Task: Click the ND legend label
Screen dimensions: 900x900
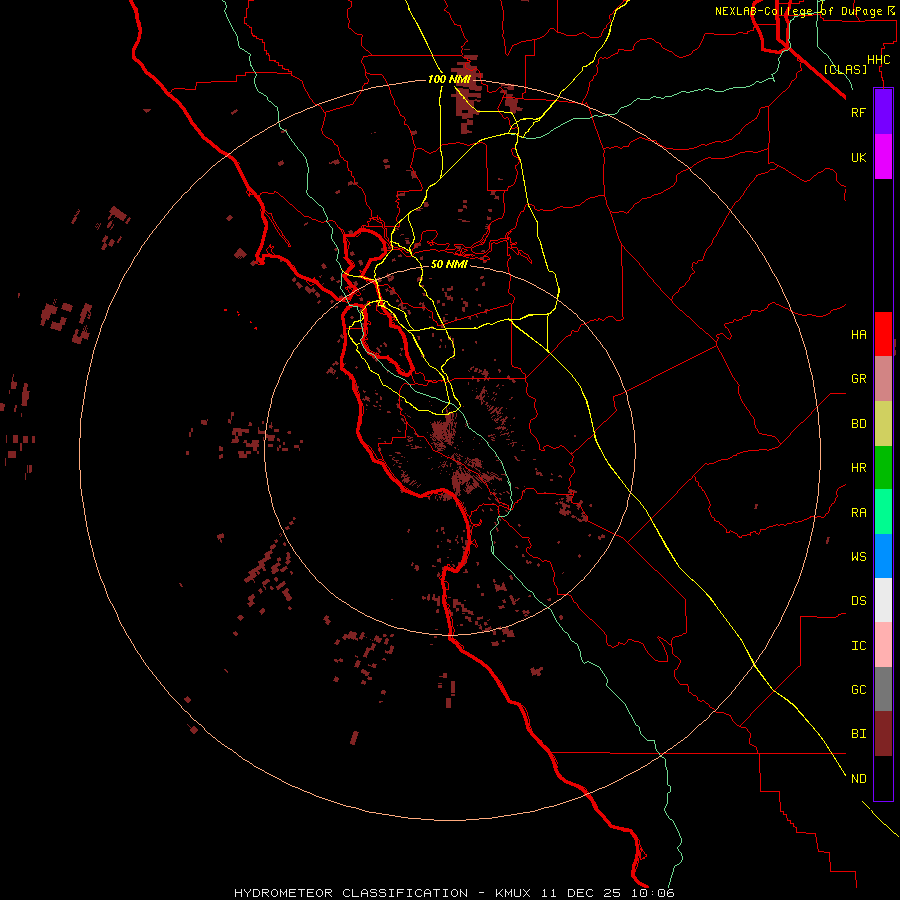Action: point(858,779)
